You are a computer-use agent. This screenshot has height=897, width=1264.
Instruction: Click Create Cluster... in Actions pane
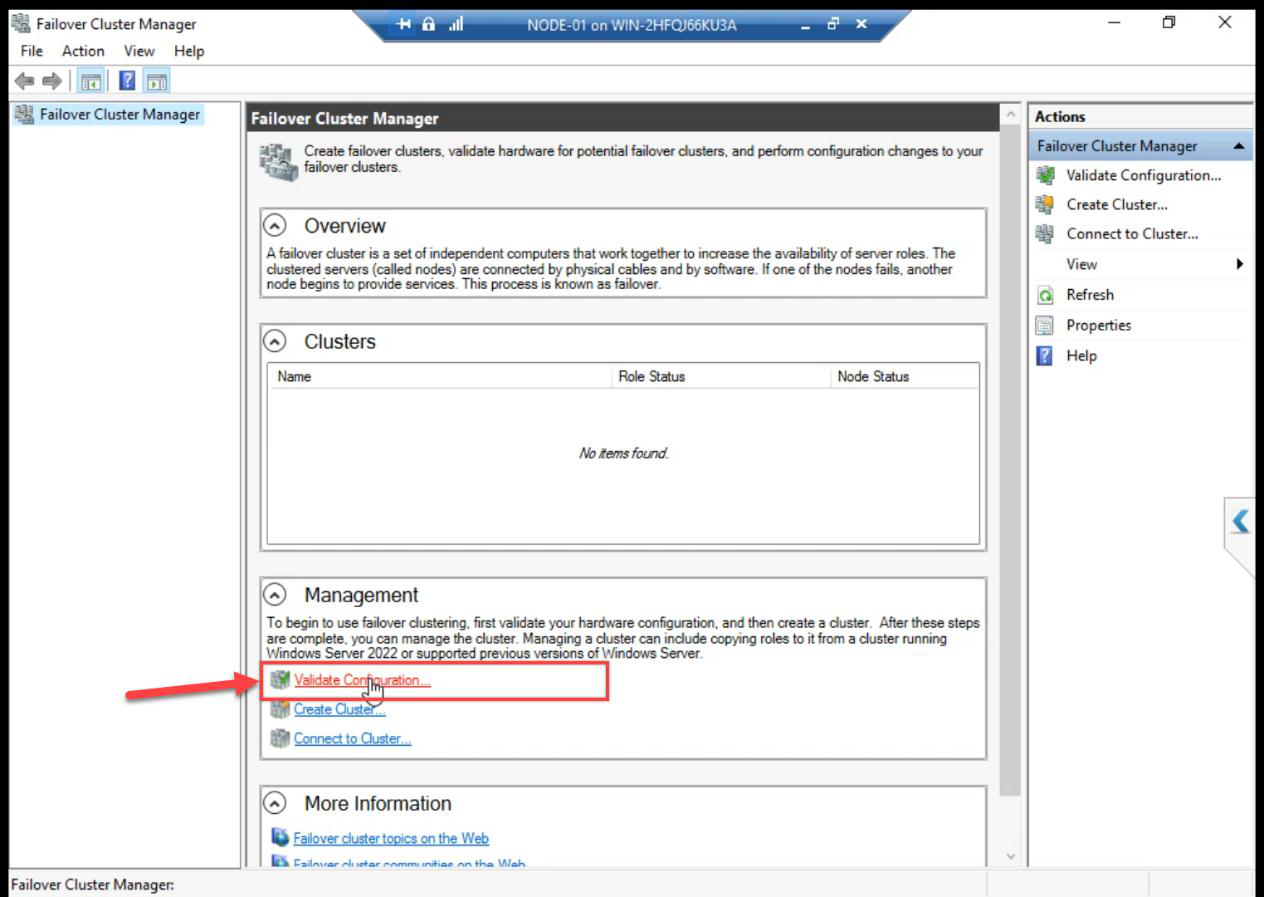[x=1117, y=204]
